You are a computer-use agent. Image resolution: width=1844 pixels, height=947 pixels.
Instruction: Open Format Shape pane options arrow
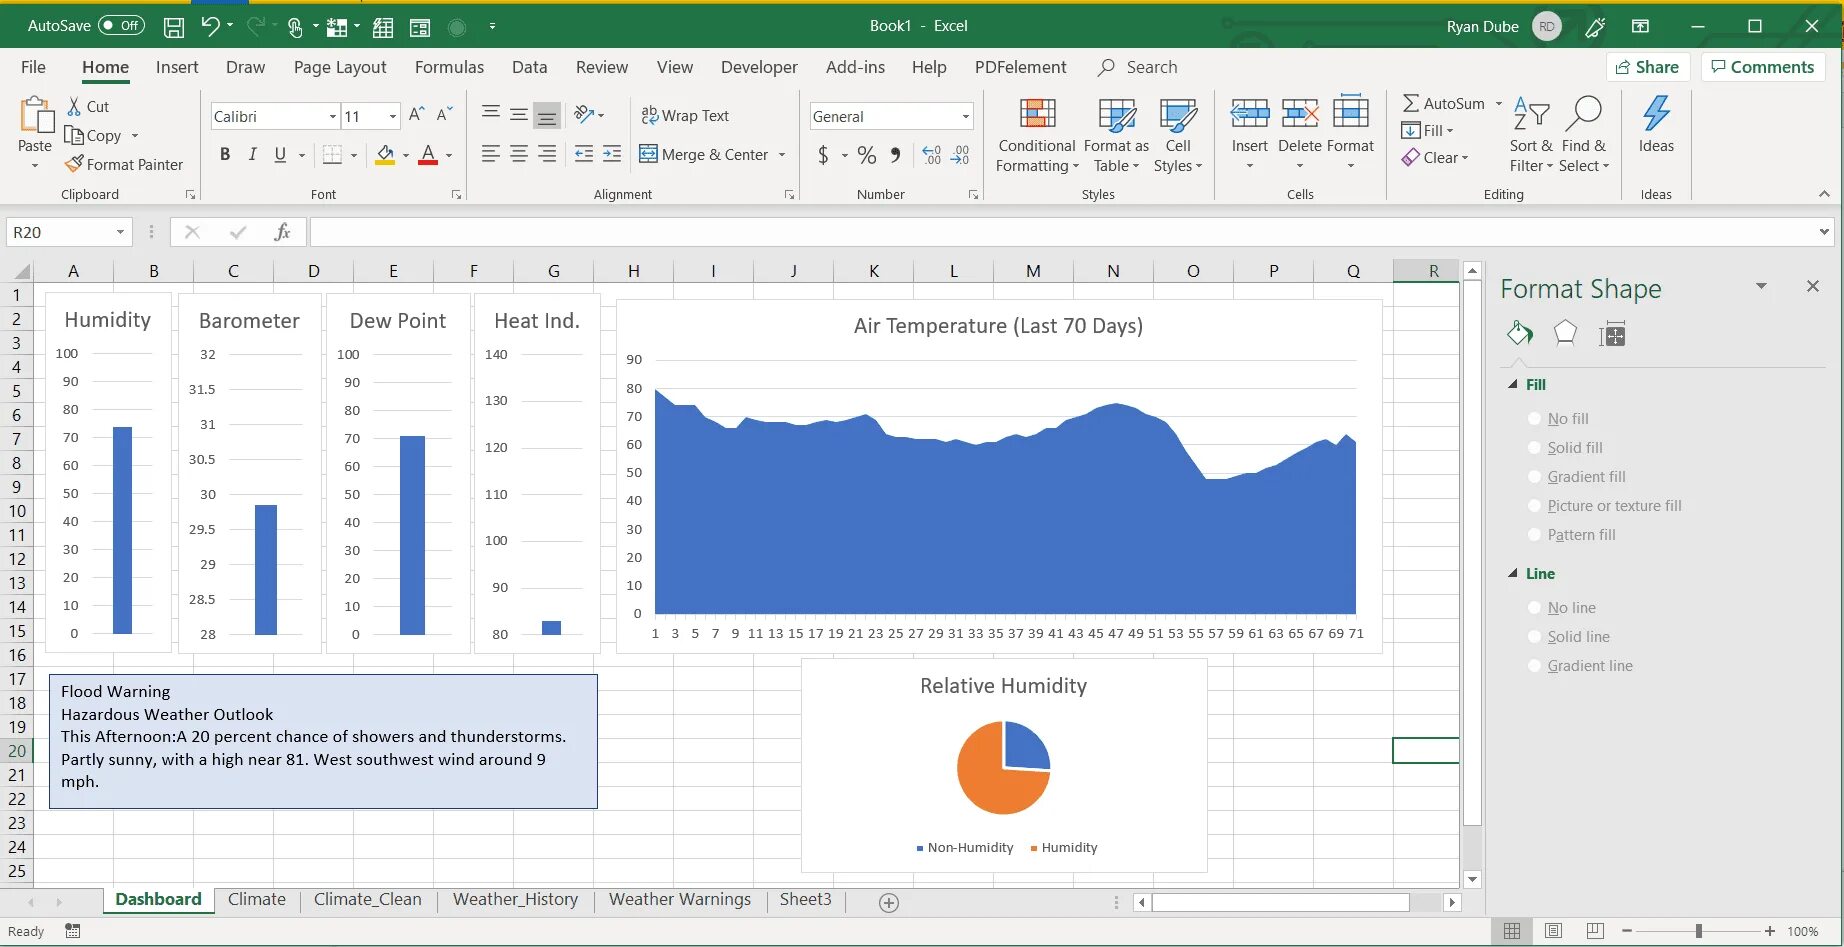pyautogui.click(x=1761, y=286)
